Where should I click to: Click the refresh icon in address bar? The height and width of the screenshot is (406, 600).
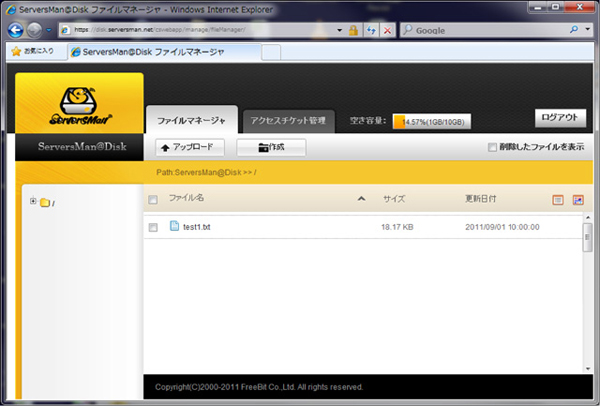[x=371, y=30]
